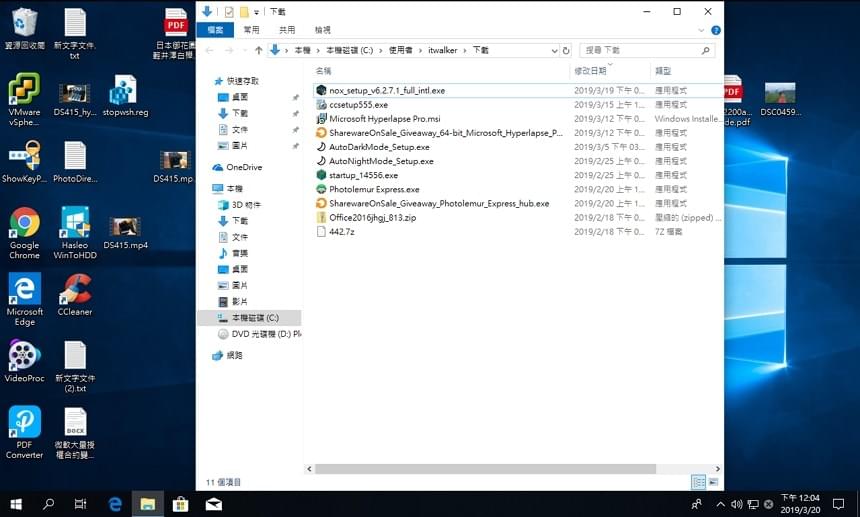Select nox_setup_v6.2.7.1_full_intl.exe file
This screenshot has width=860, height=517.
tap(387, 90)
